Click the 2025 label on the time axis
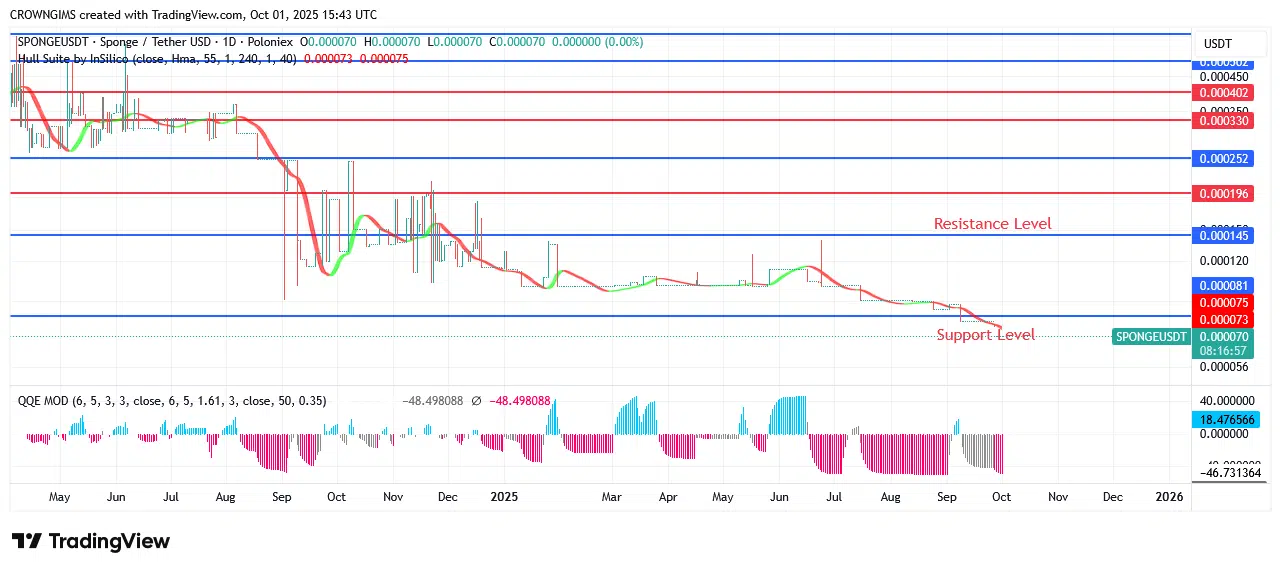Viewport: 1281px width, 571px height. click(504, 496)
